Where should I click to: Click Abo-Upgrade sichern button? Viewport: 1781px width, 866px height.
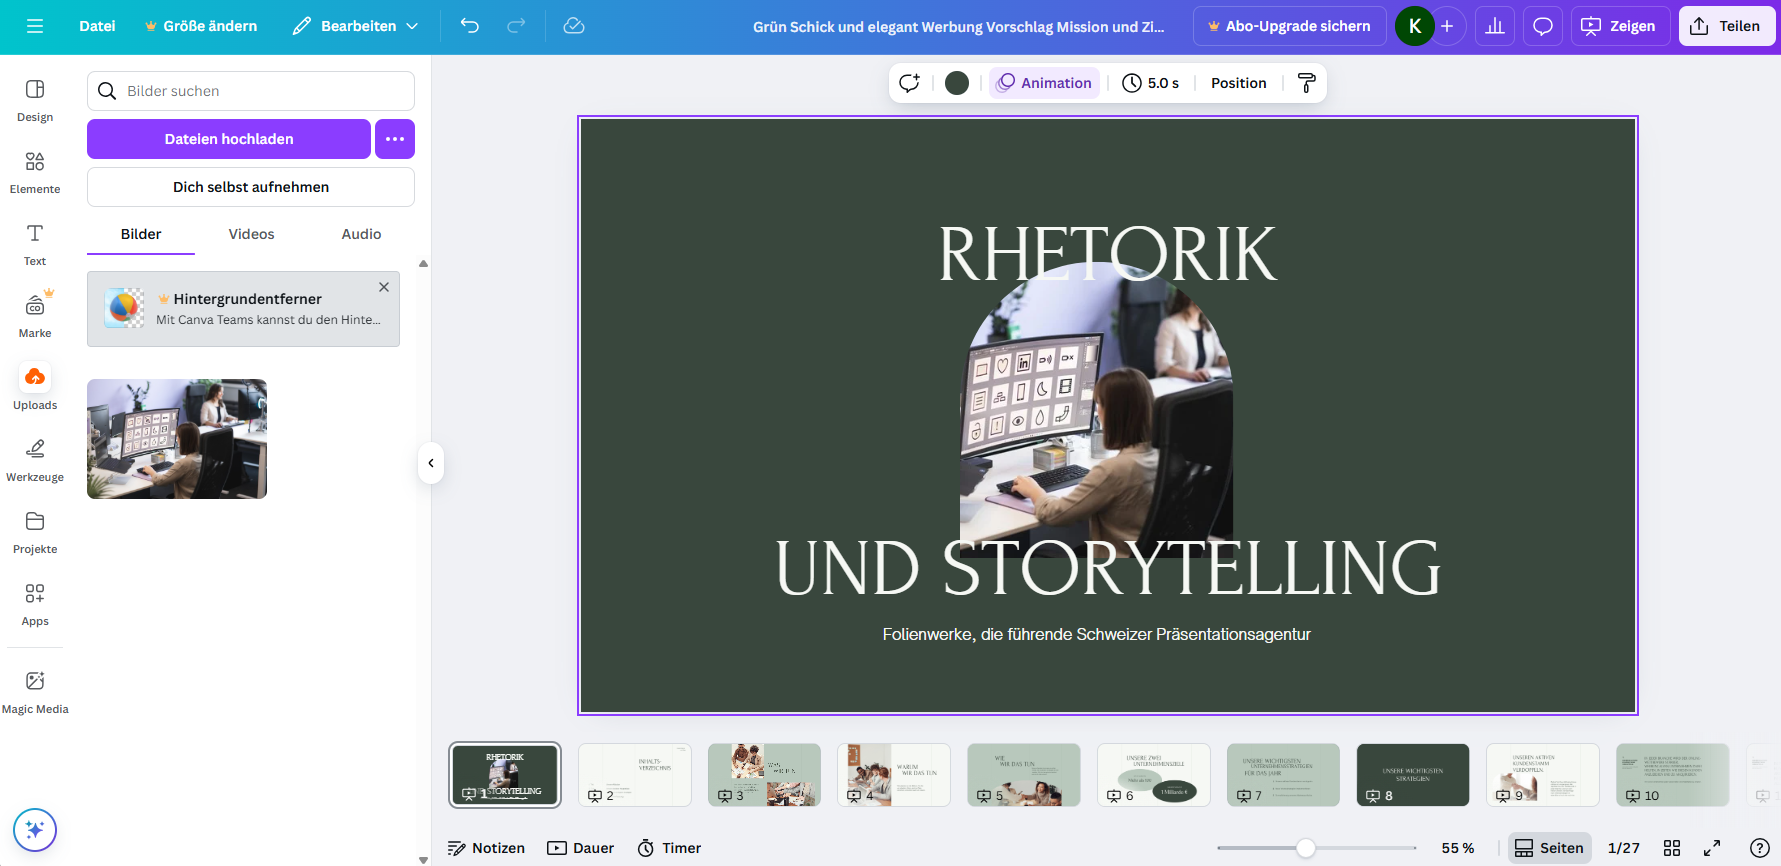1289,26
